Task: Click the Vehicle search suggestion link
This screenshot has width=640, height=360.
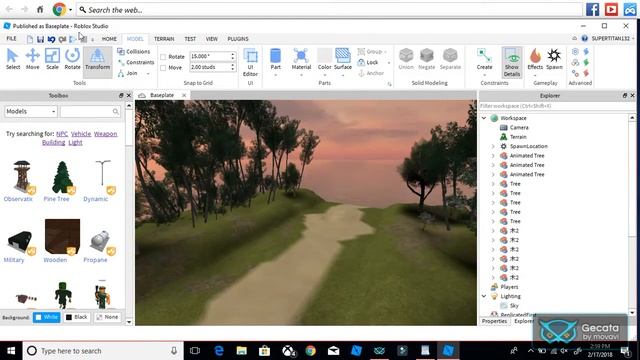Action: coord(81,134)
